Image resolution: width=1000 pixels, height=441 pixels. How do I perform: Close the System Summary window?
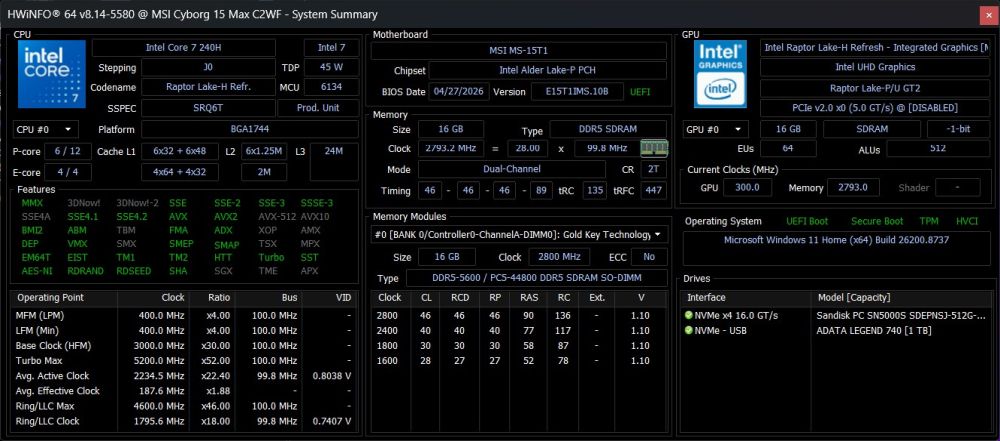[x=988, y=14]
